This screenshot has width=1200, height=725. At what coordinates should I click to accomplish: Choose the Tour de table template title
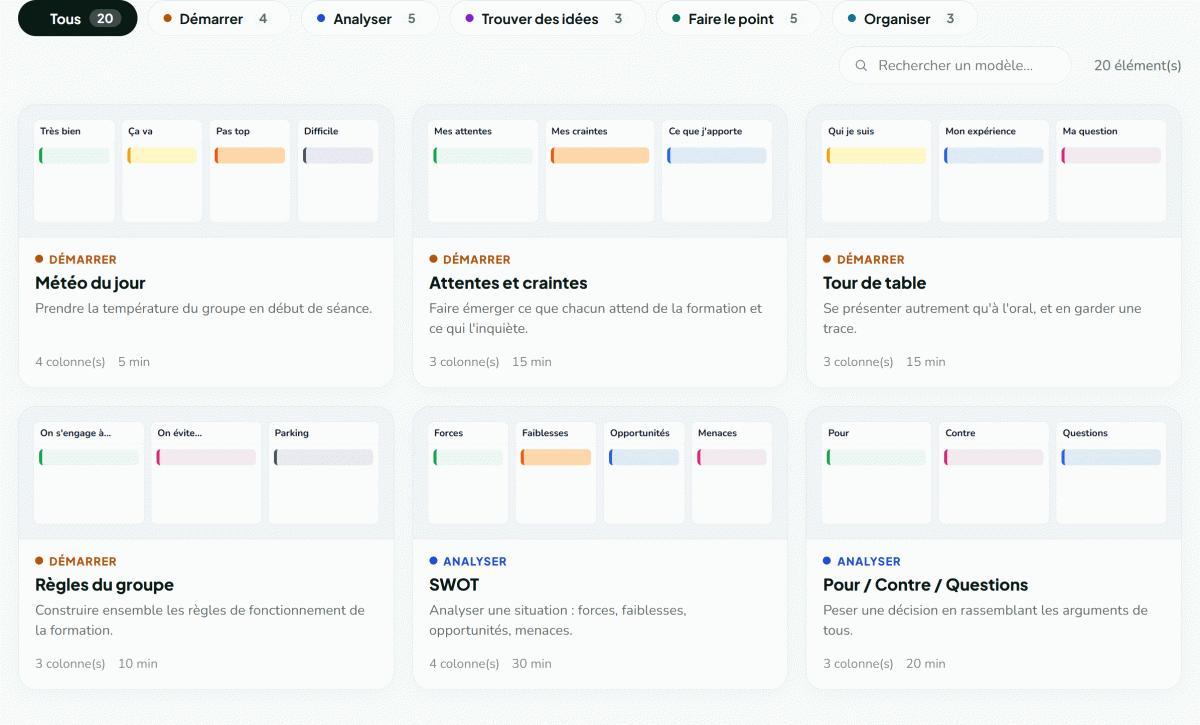click(874, 283)
